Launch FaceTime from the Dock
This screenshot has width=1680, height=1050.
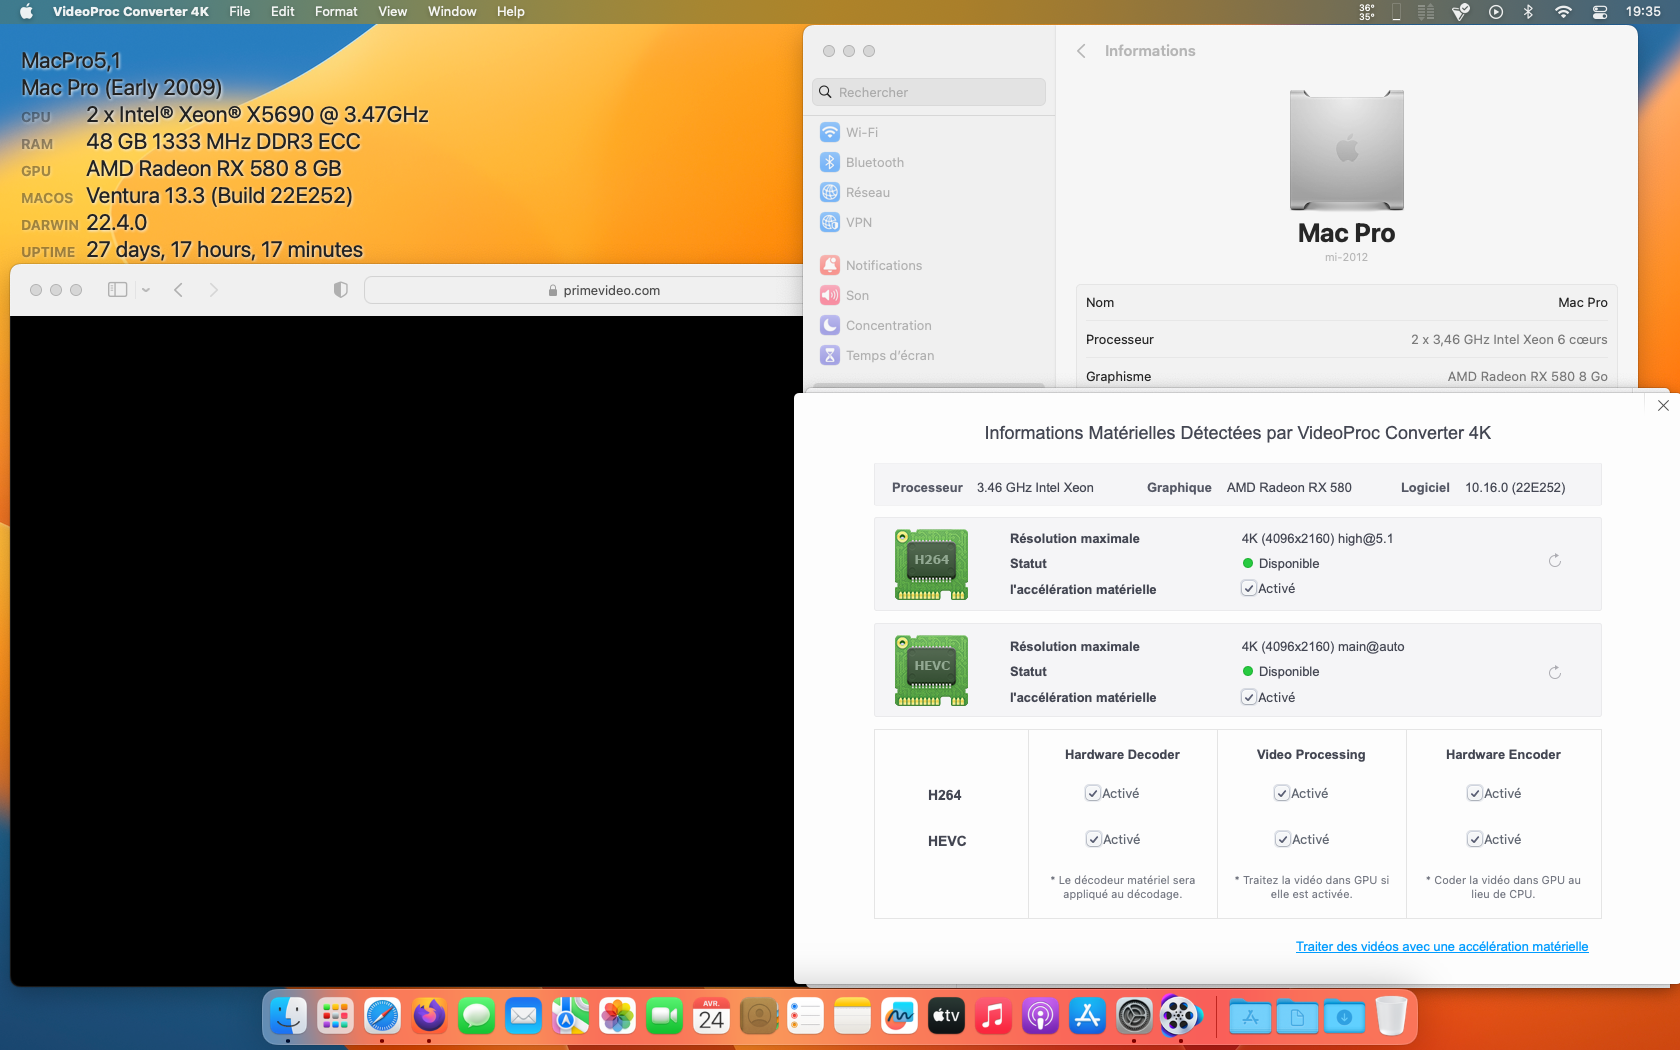[665, 1017]
